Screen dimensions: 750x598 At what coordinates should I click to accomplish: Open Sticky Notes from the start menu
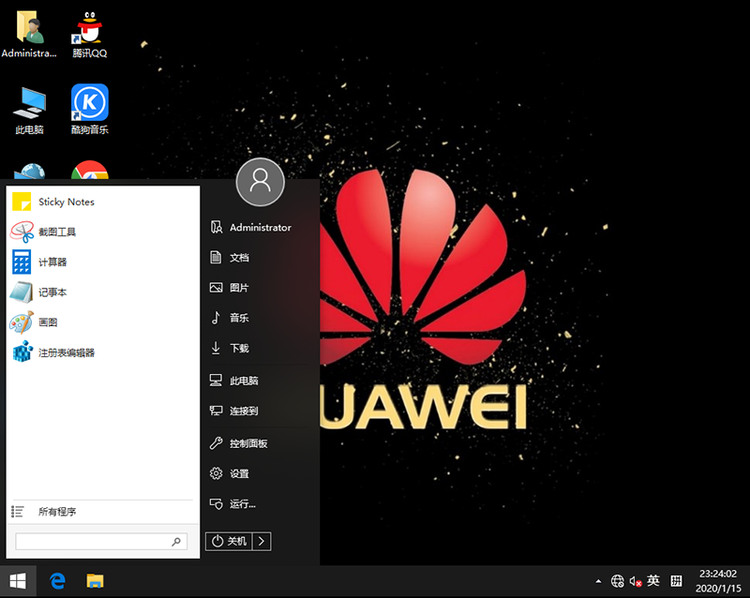(103, 202)
